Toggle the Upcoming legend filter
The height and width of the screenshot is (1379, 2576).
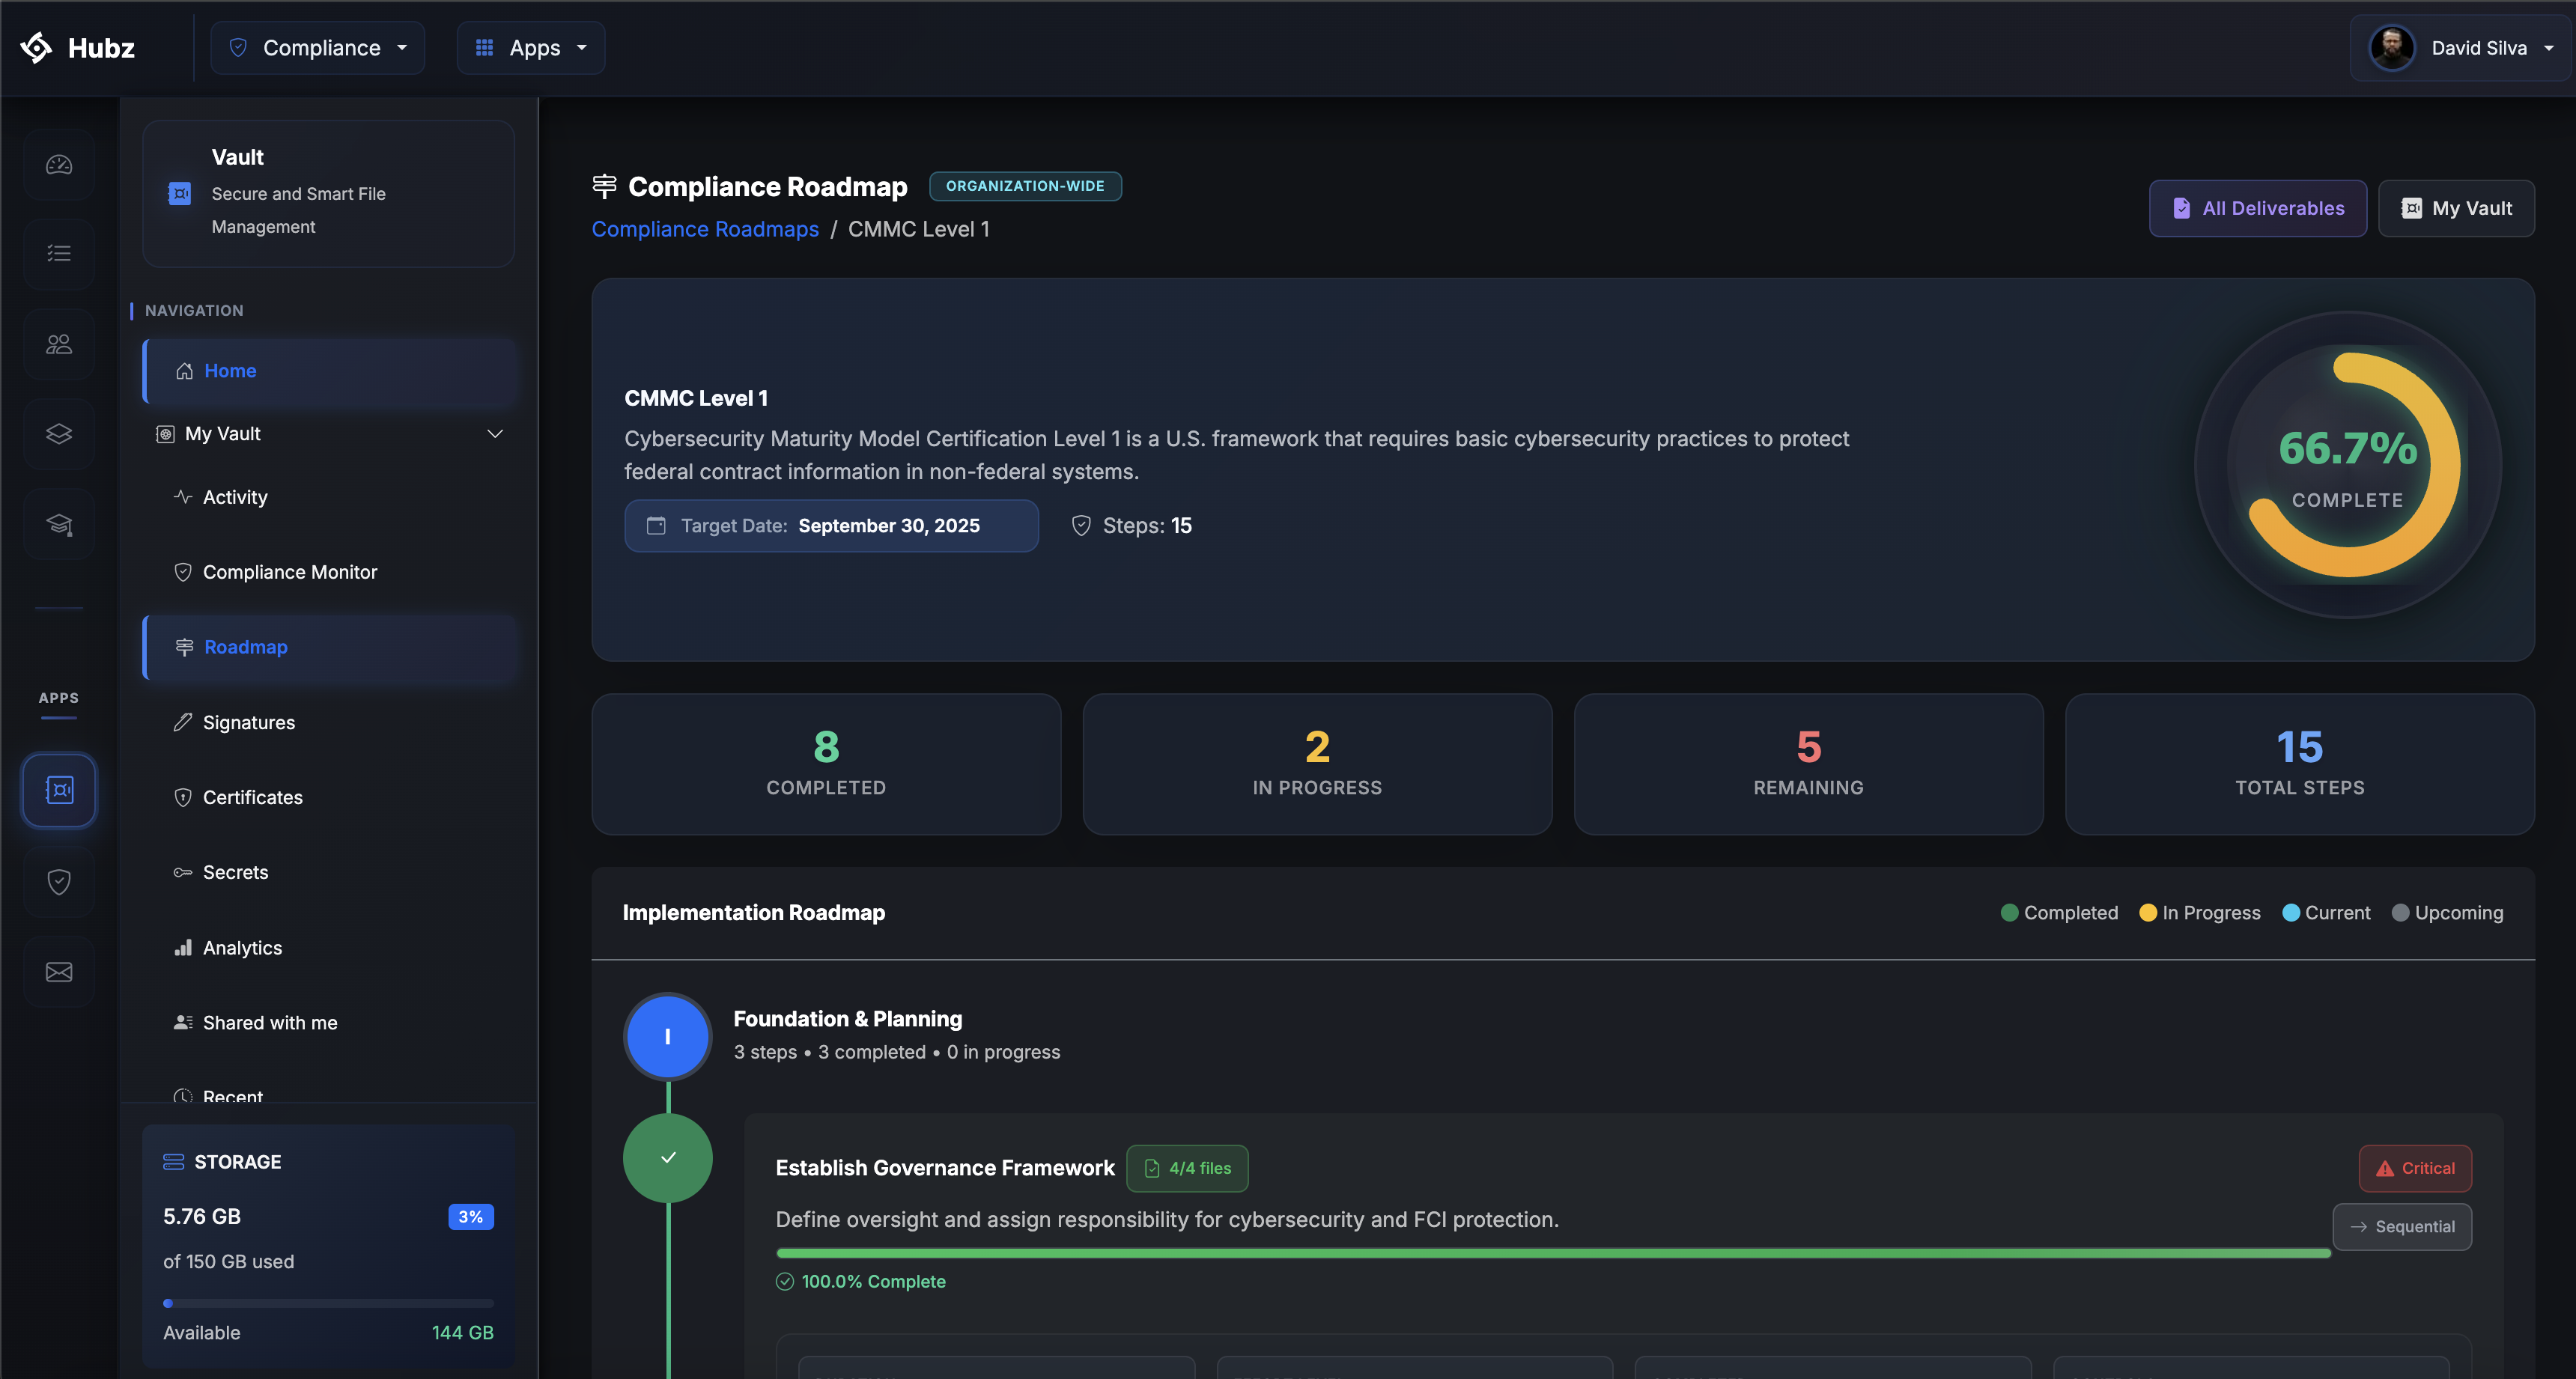pyautogui.click(x=2447, y=912)
